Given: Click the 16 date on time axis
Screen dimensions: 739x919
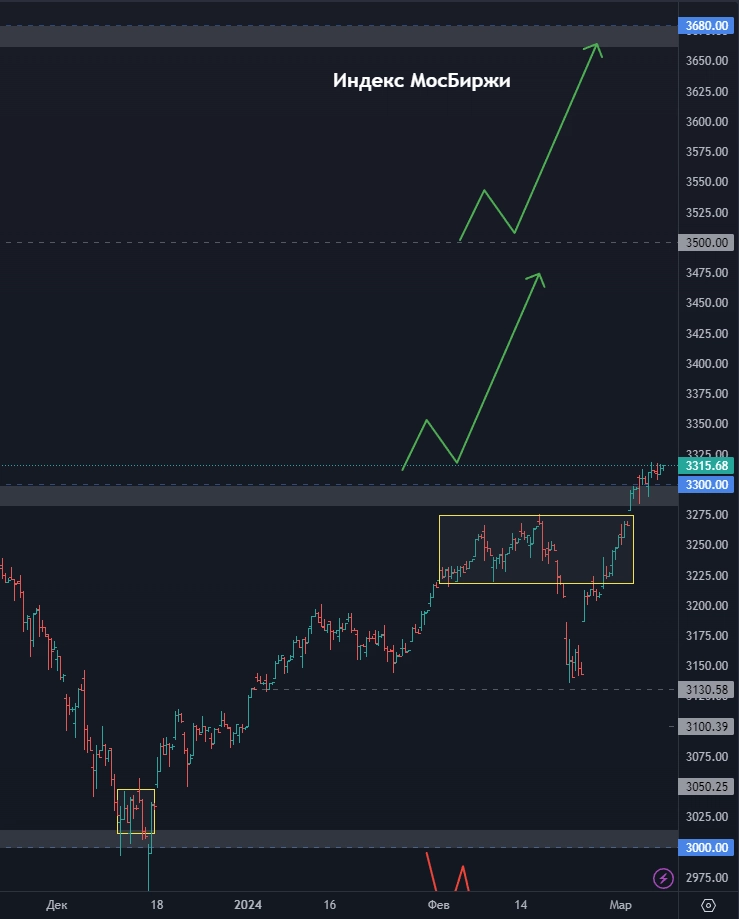Looking at the screenshot, I should point(330,905).
